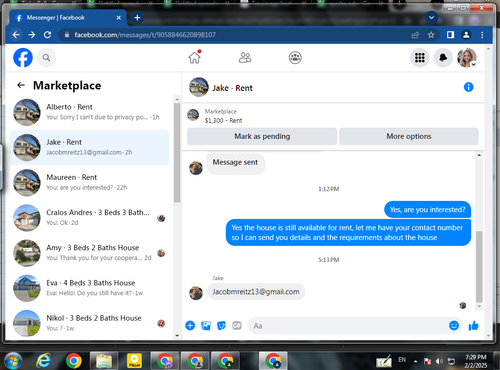Click the volume icon in system tray
The height and width of the screenshot is (370, 500).
pyautogui.click(x=439, y=361)
